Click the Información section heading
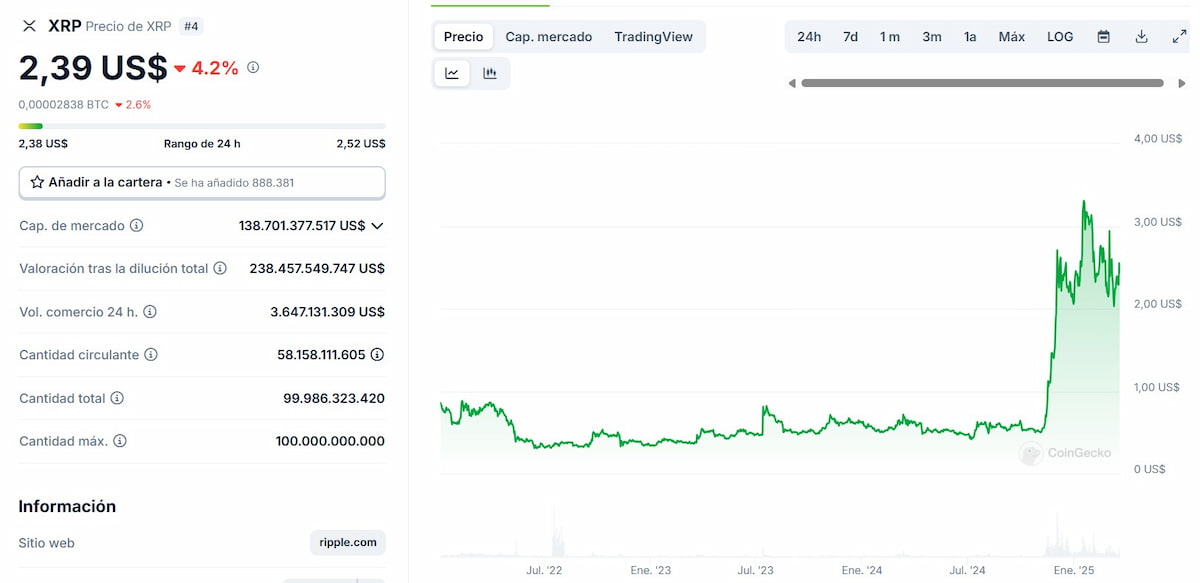The image size is (1200, 583). coord(67,506)
